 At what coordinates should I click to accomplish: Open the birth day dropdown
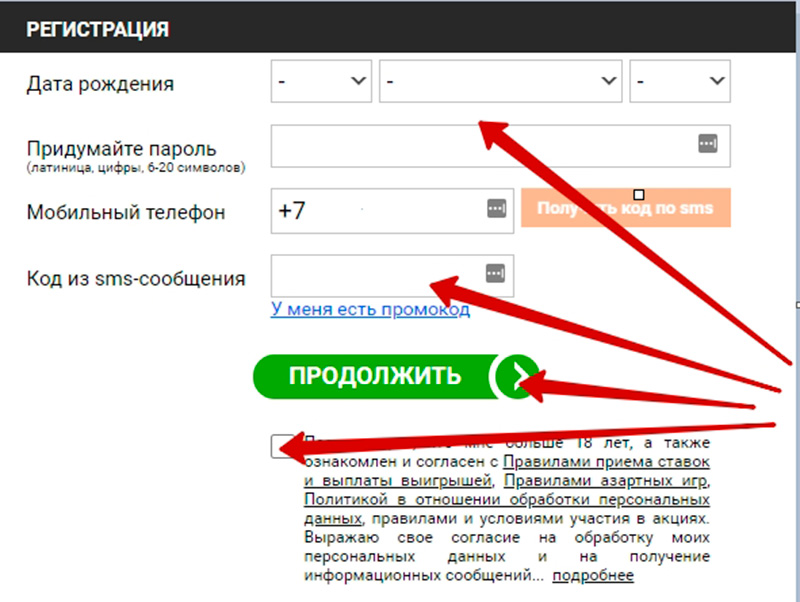pos(321,82)
